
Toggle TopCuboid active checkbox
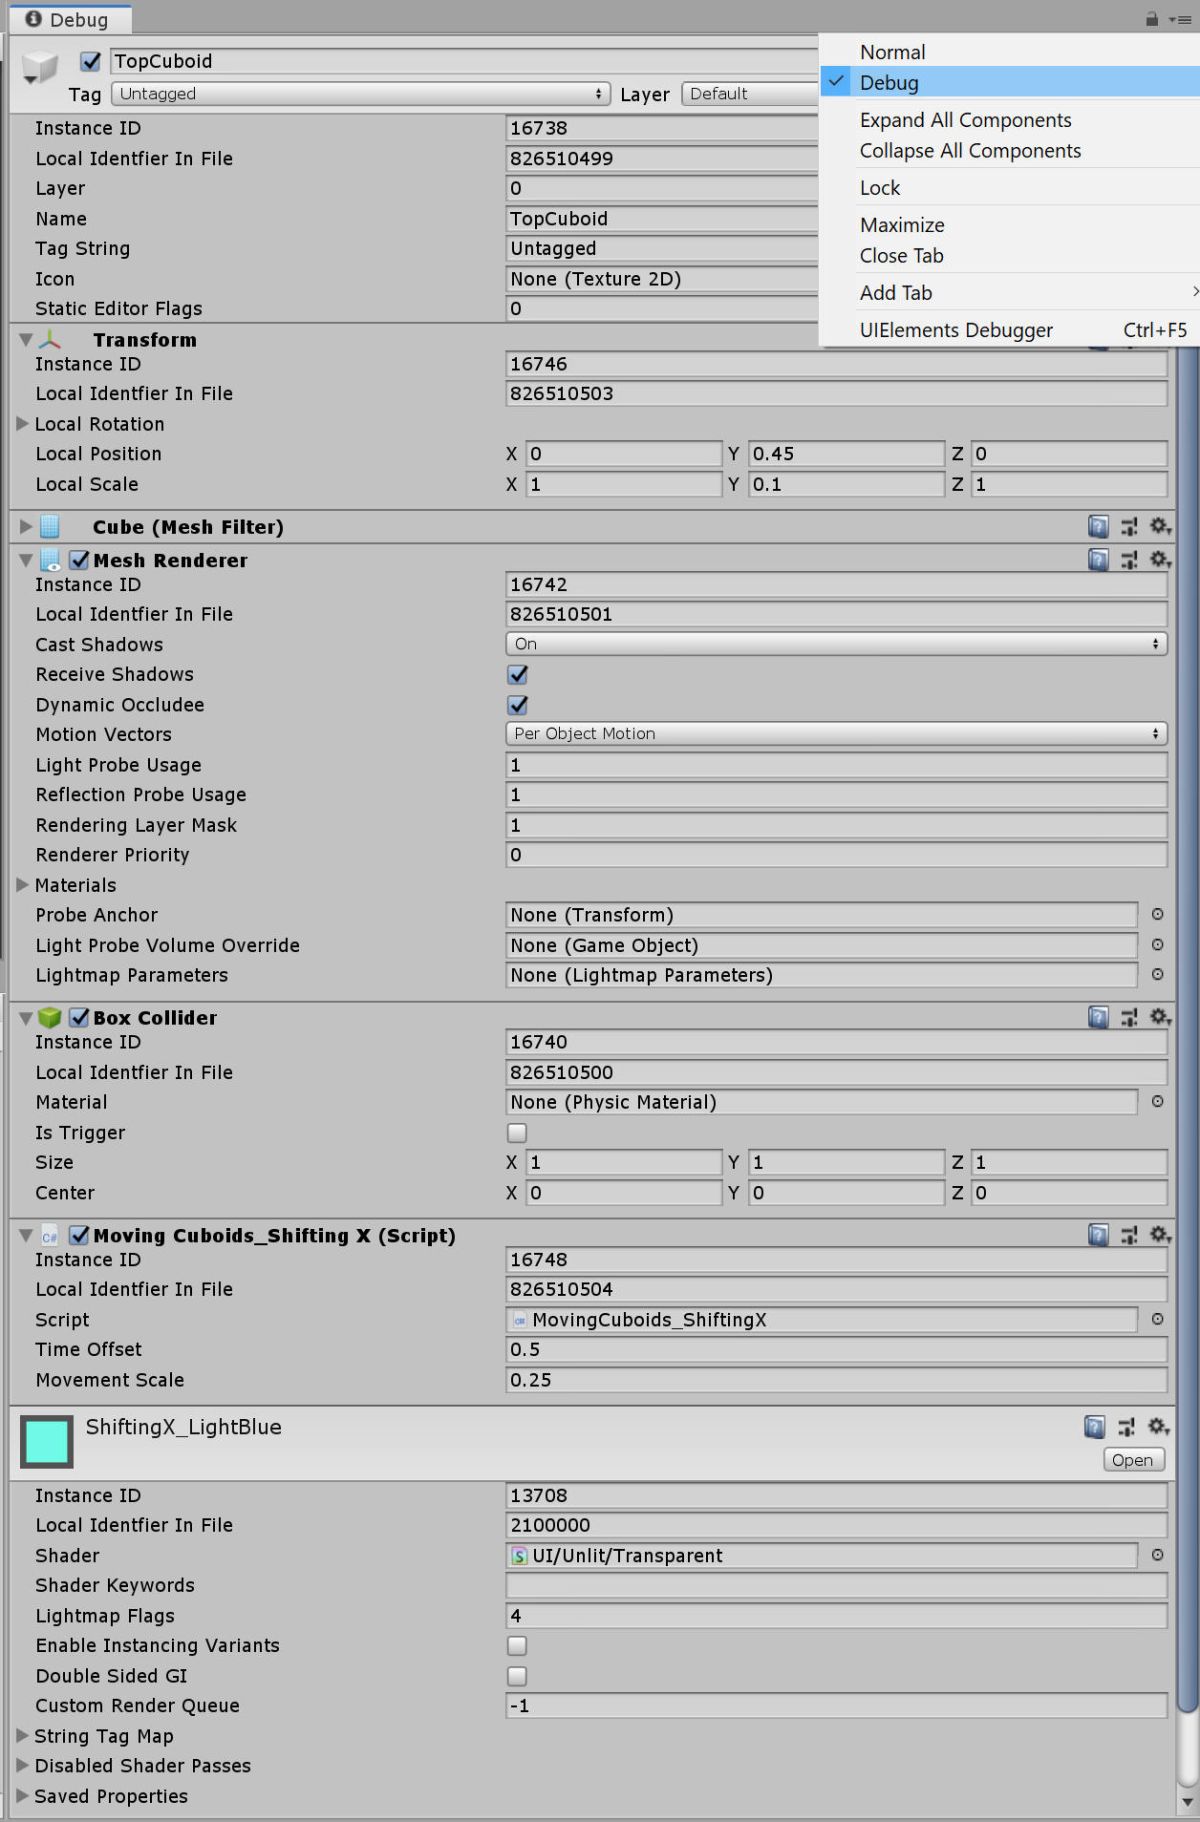91,61
